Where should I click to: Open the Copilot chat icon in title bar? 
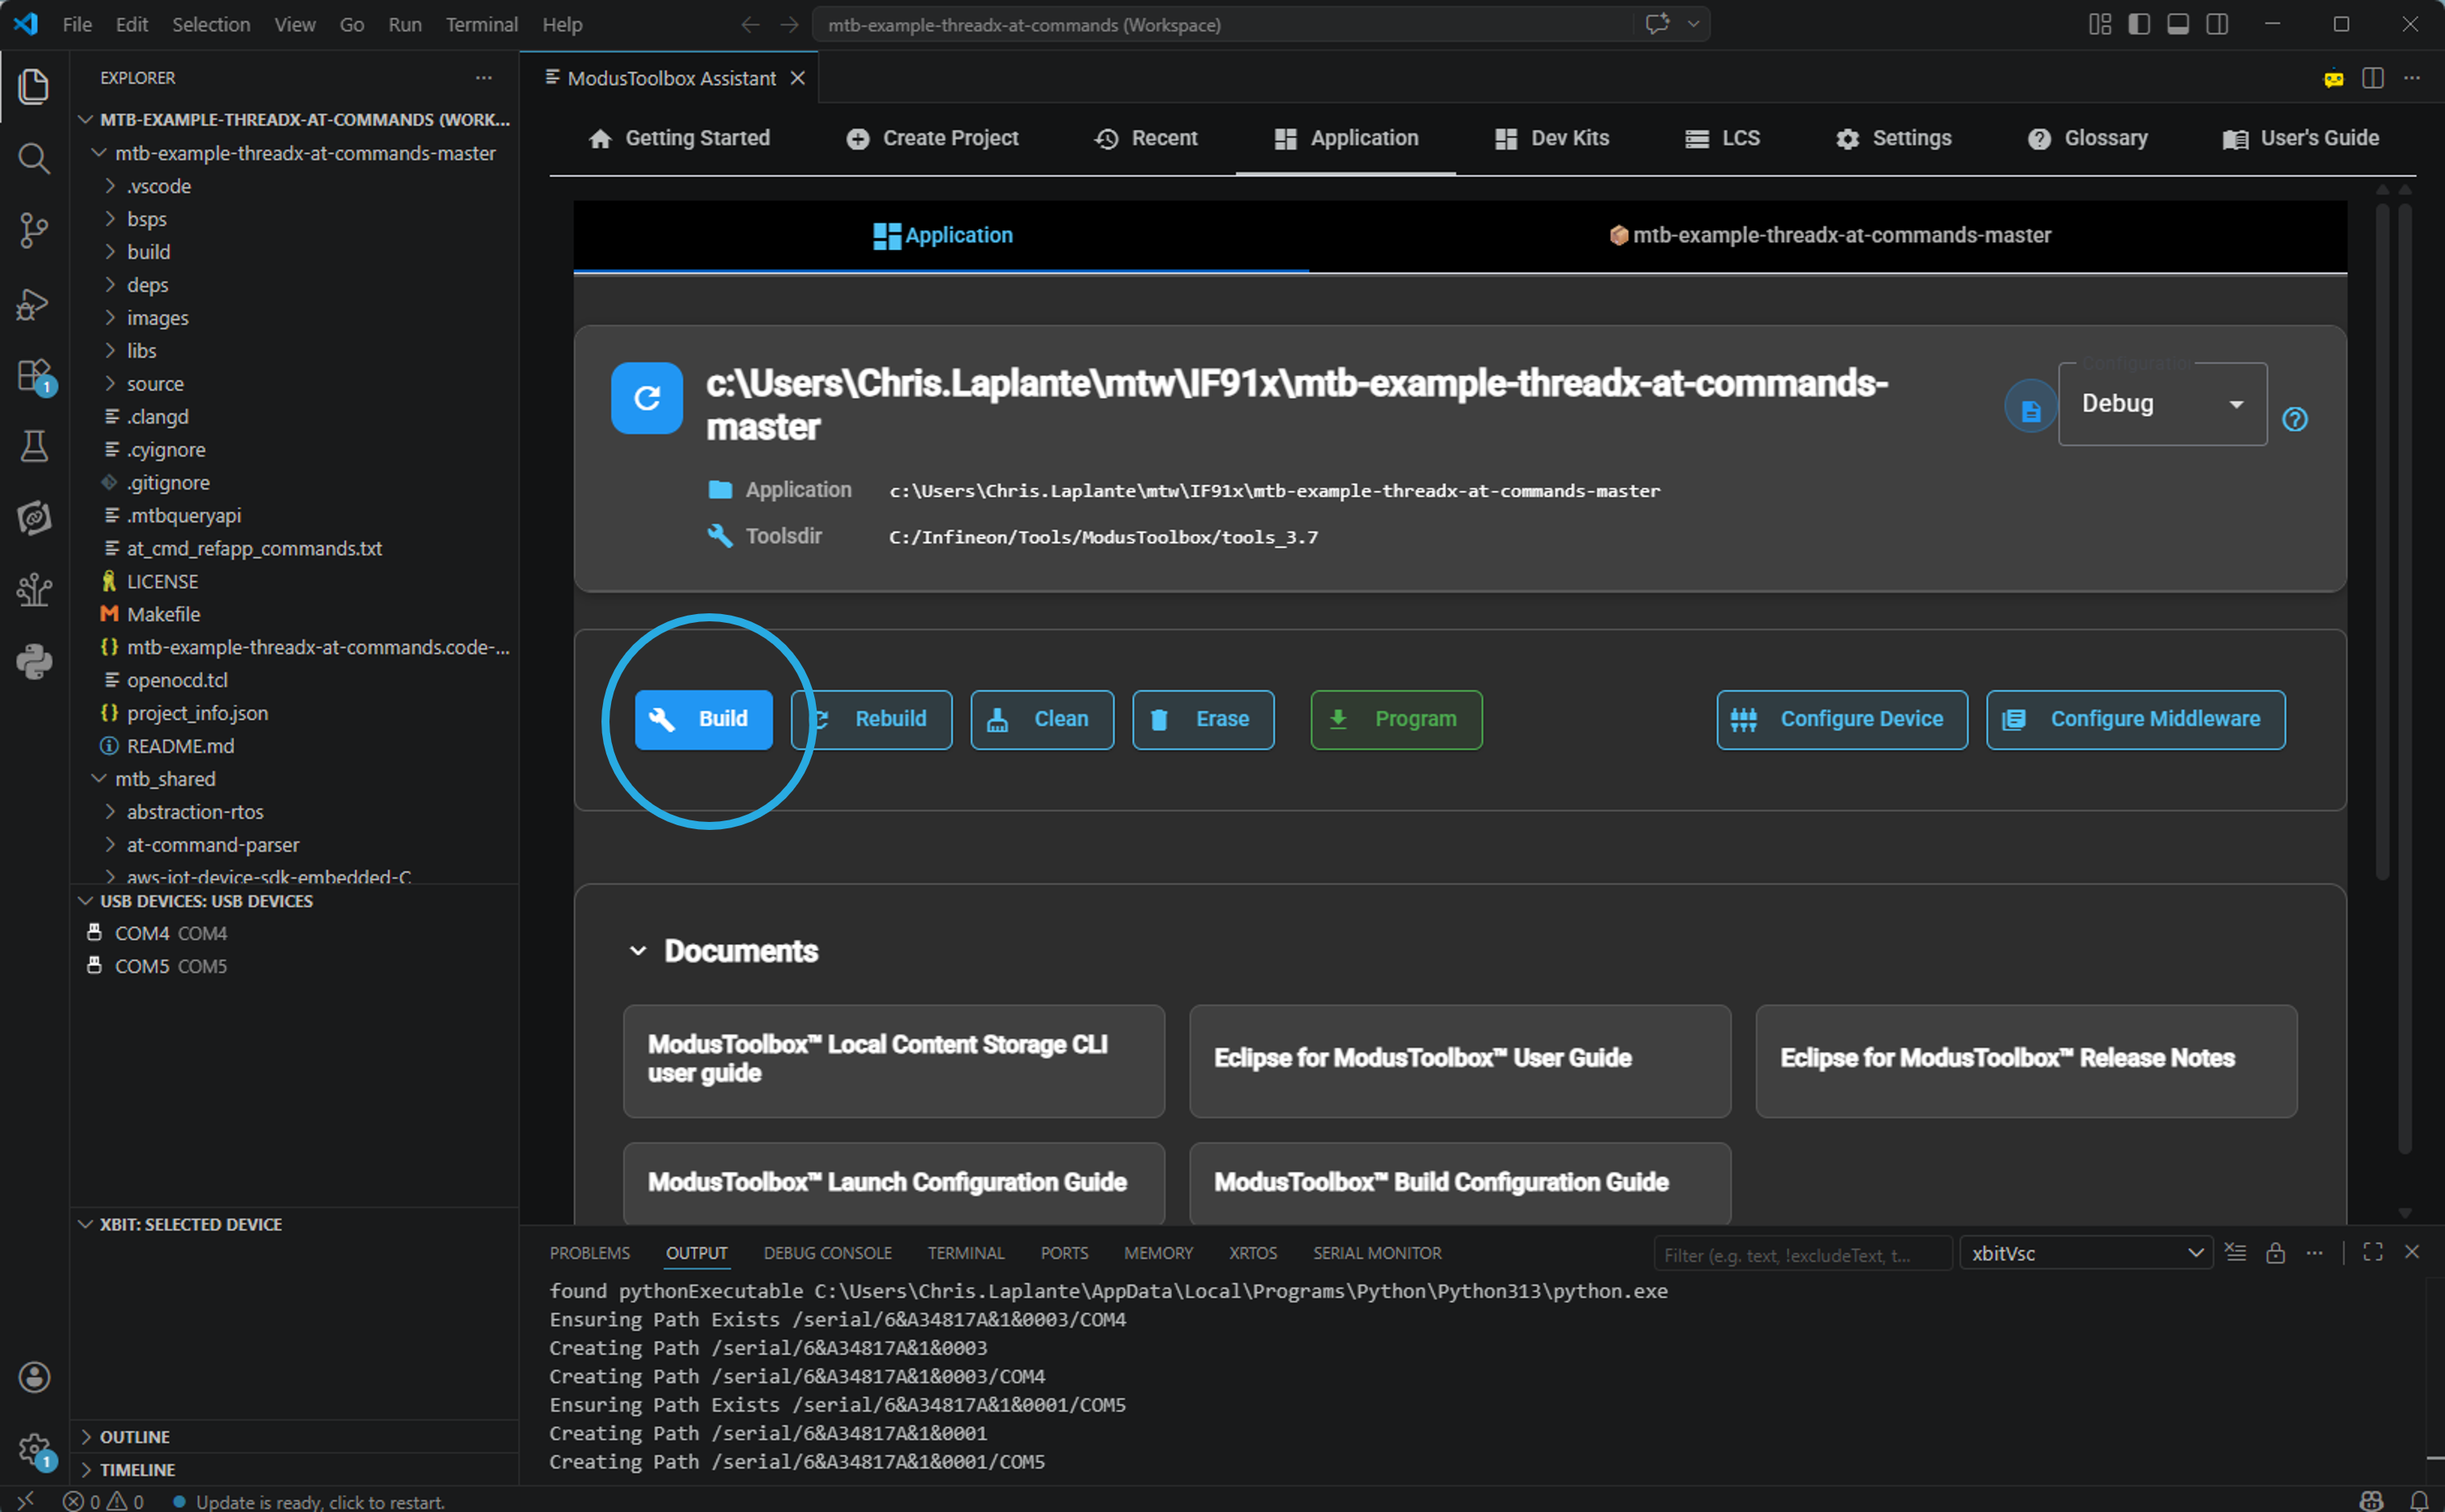coord(1657,24)
